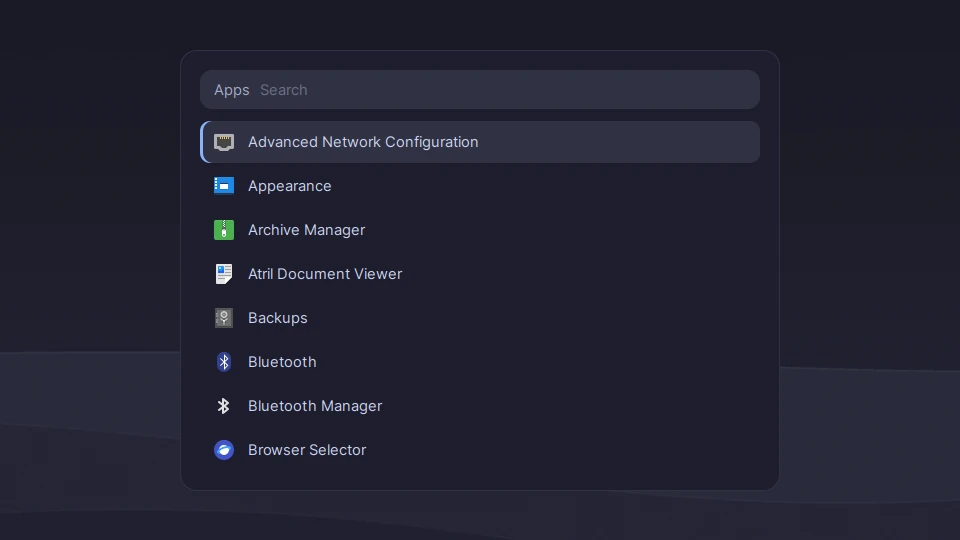Screen dimensions: 960x540
Task: Select "Archive Manager" from the list
Action: point(480,230)
